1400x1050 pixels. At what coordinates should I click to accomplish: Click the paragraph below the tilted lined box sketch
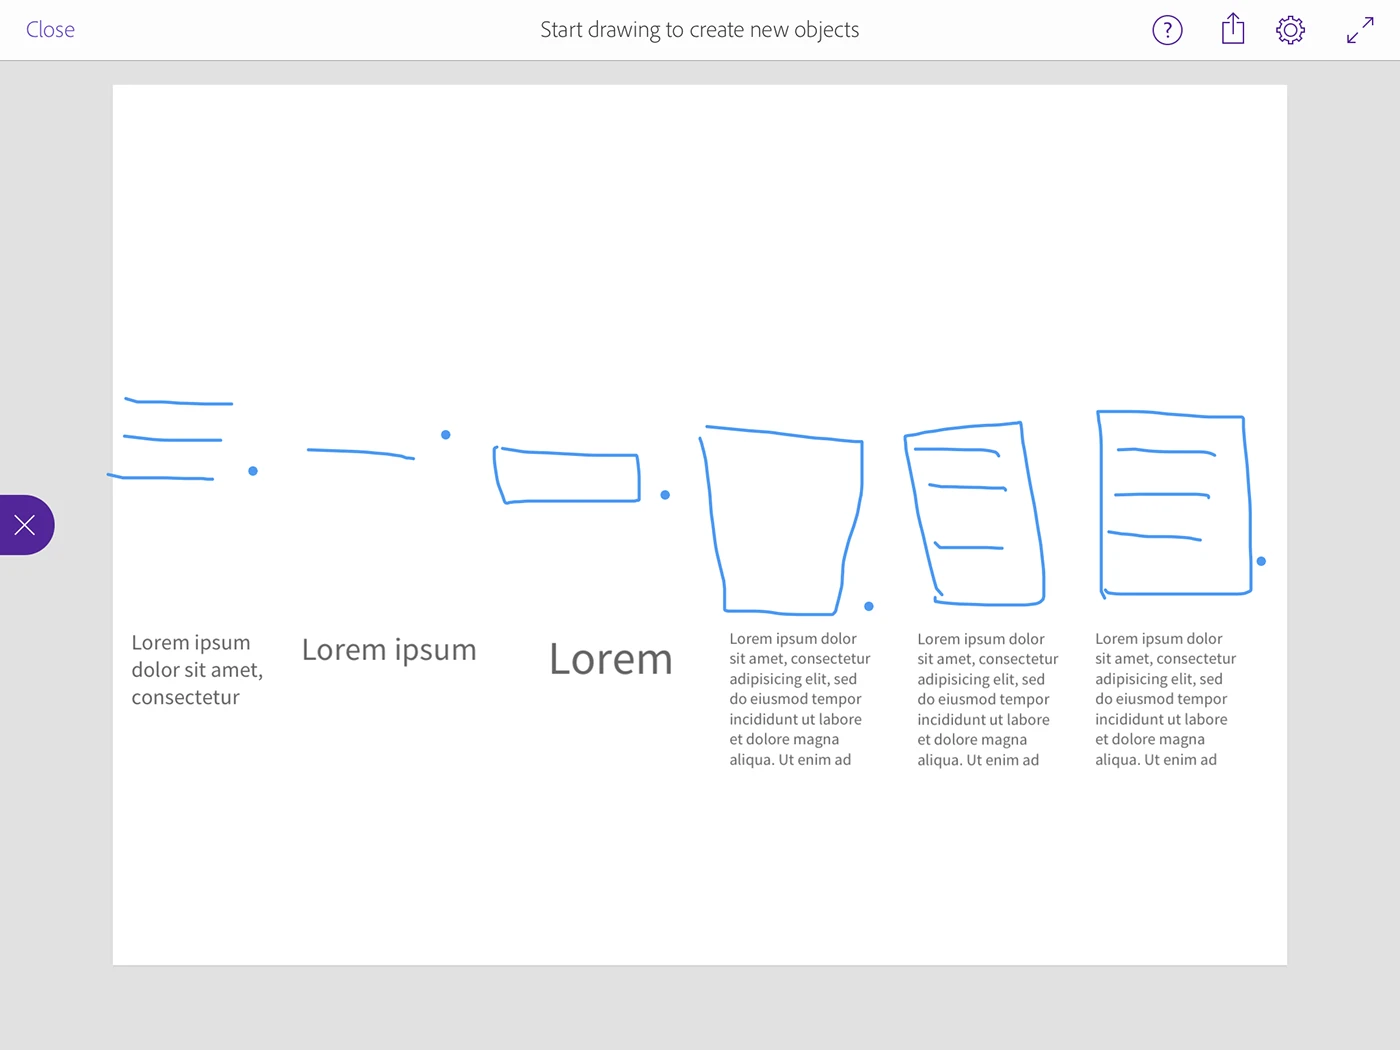pos(986,699)
